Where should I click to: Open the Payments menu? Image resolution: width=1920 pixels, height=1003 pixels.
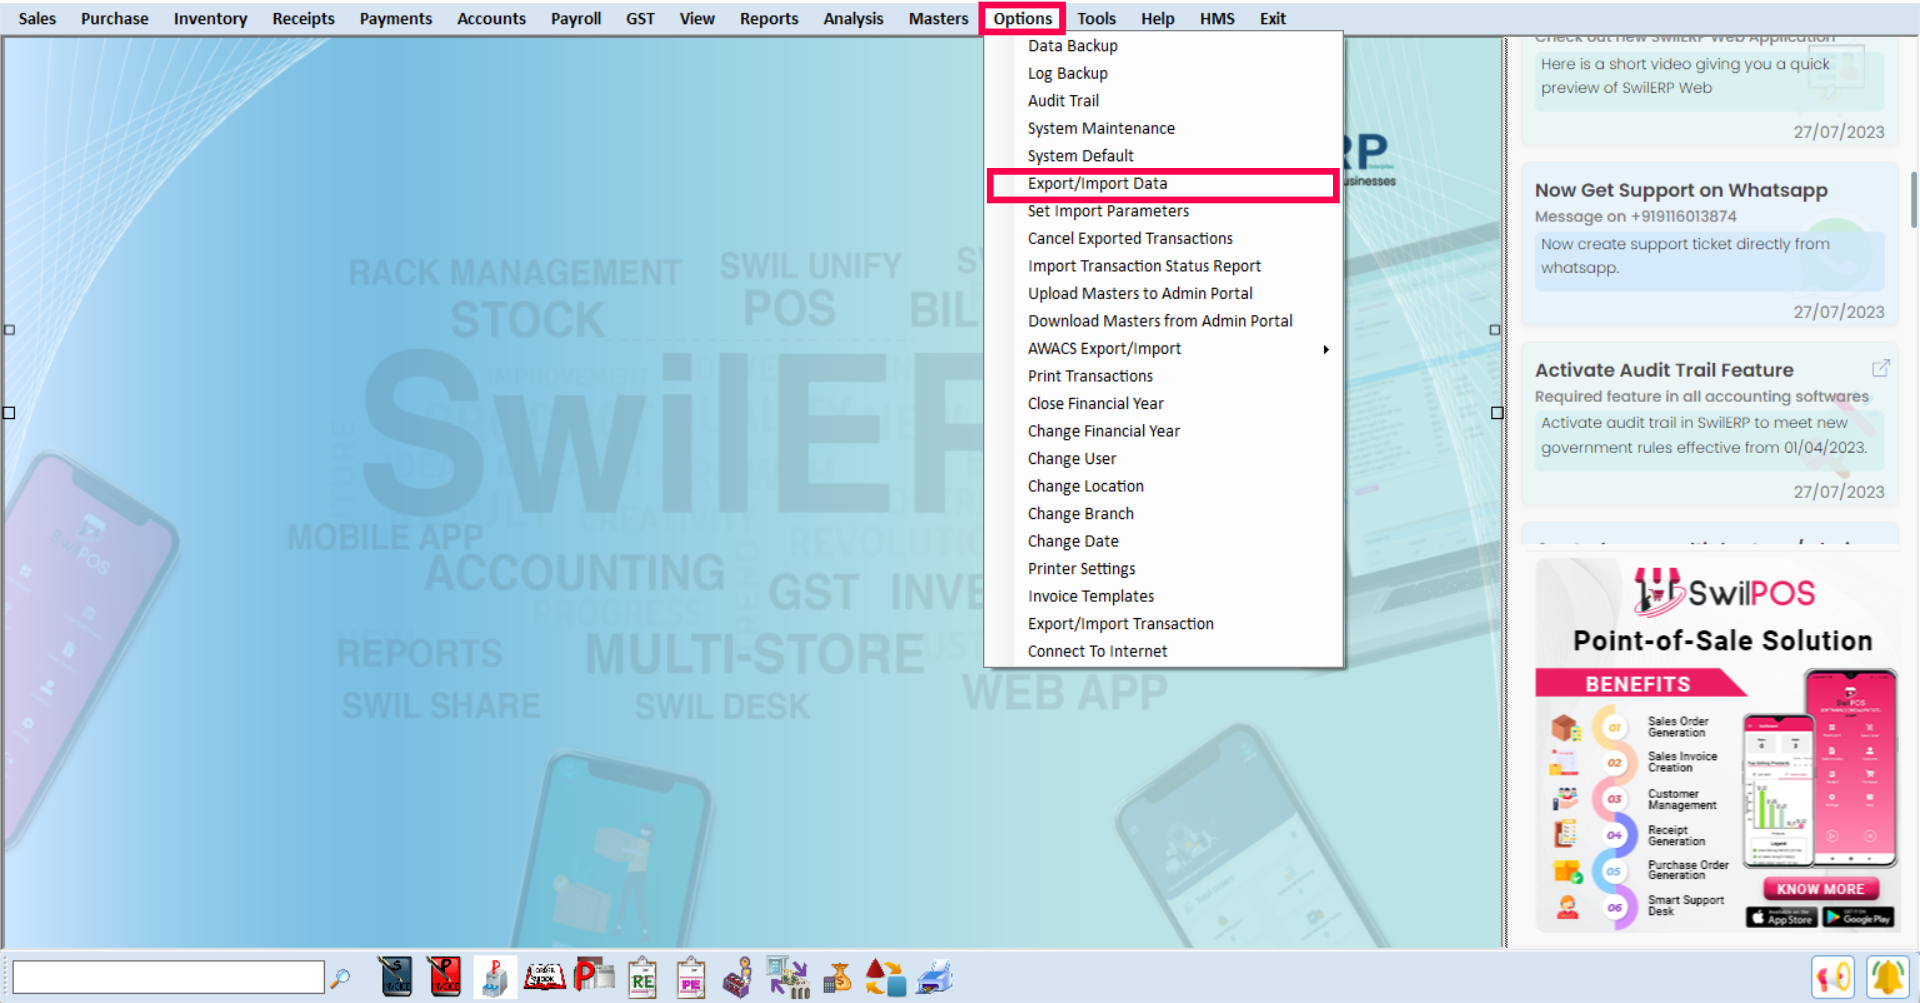(x=396, y=18)
